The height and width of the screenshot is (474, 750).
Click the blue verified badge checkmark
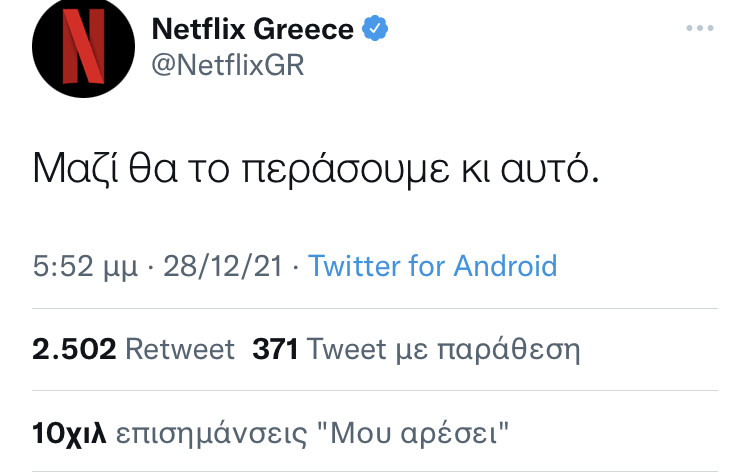pos(375,28)
